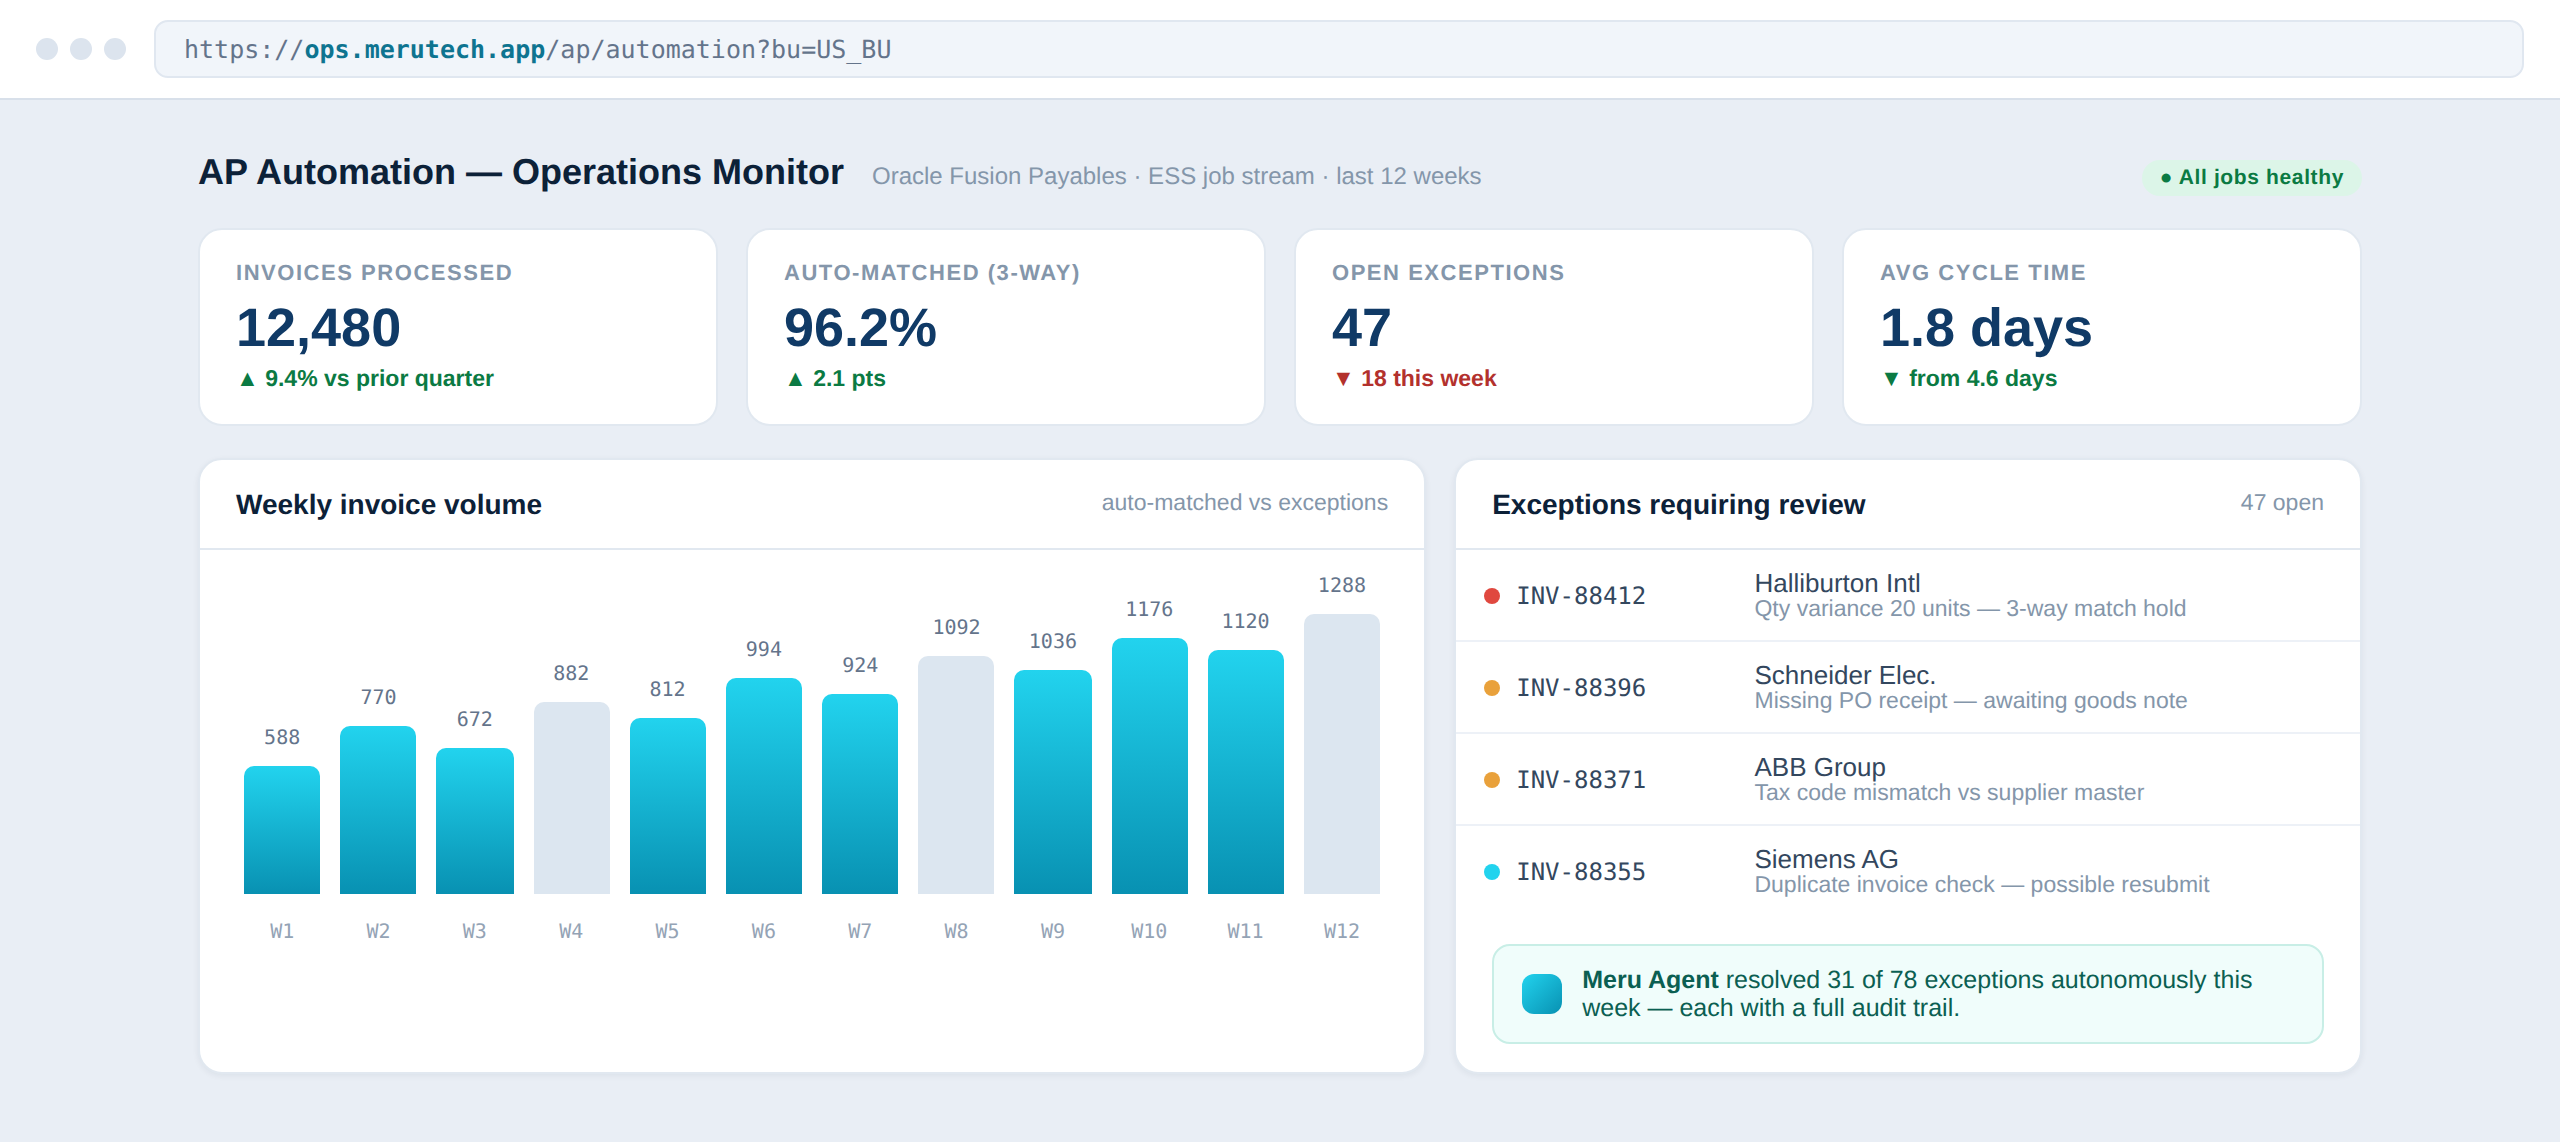Click the W3 bar labeled 672
Image resolution: width=2560 pixels, height=1142 pixels.
click(x=475, y=821)
